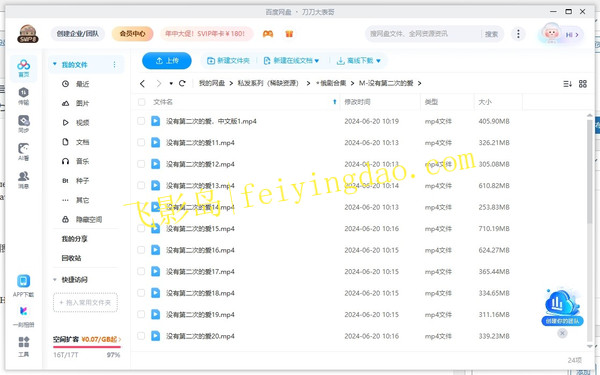This screenshot has height=375, width=600.
Task: Click the 会员中心 button
Action: click(x=132, y=34)
